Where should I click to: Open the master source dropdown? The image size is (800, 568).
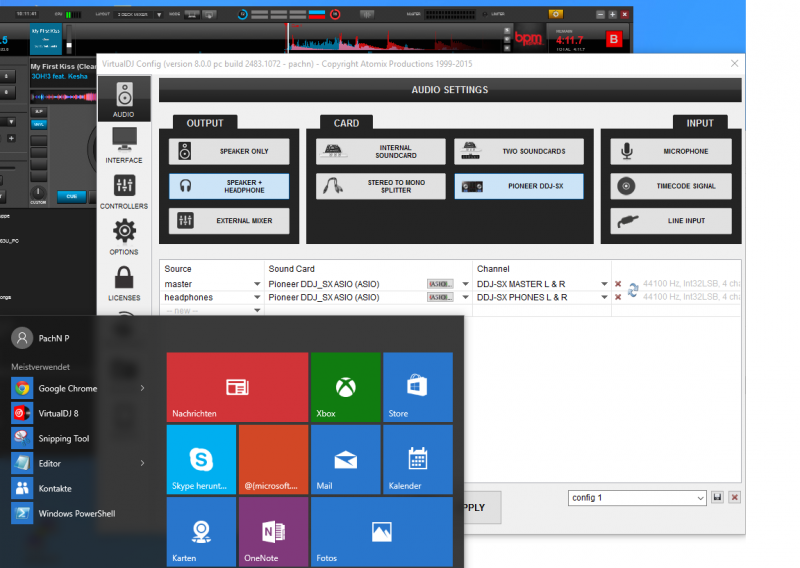tap(257, 284)
